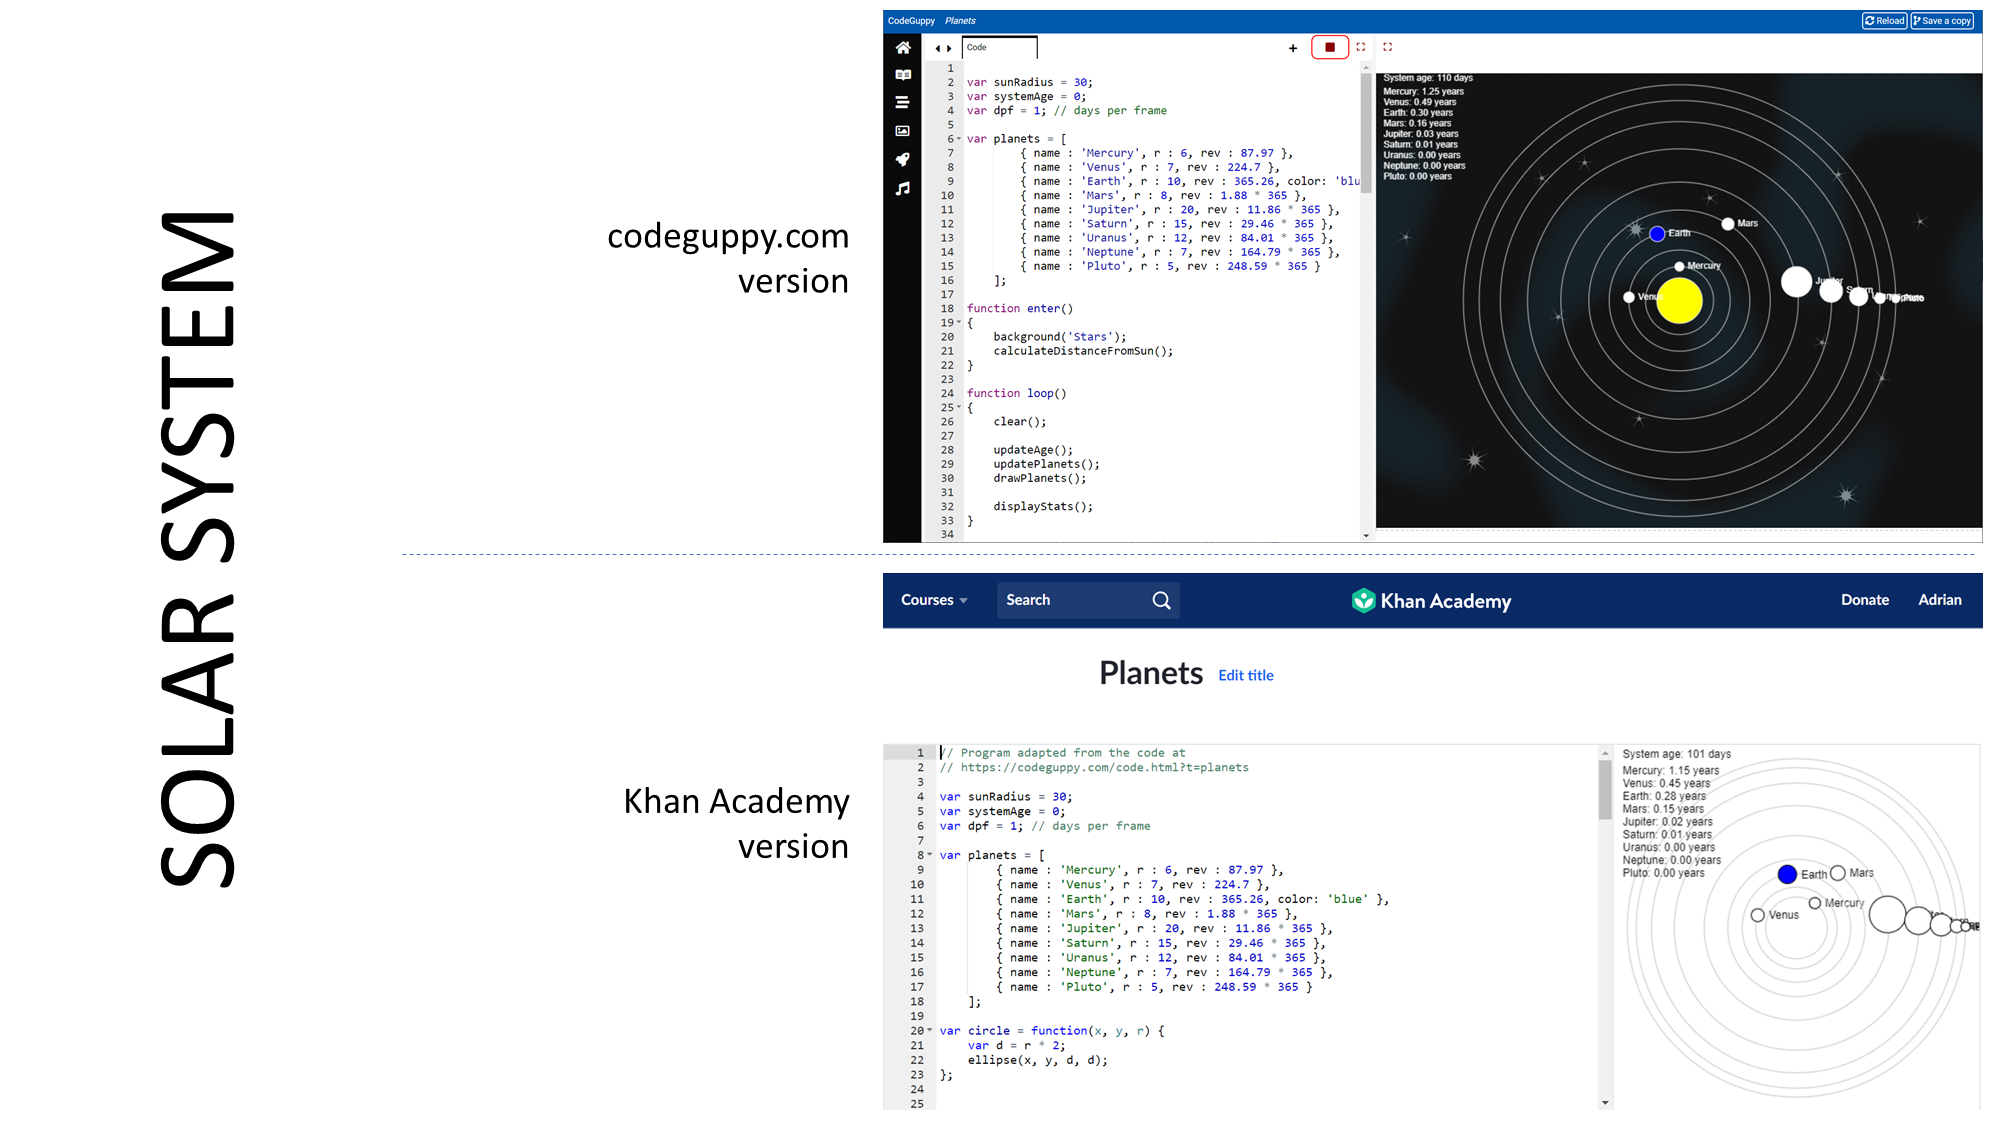Open the stacked-lines list icon in CodeGuppy sidebar
The height and width of the screenshot is (1125, 2000).
(x=902, y=102)
